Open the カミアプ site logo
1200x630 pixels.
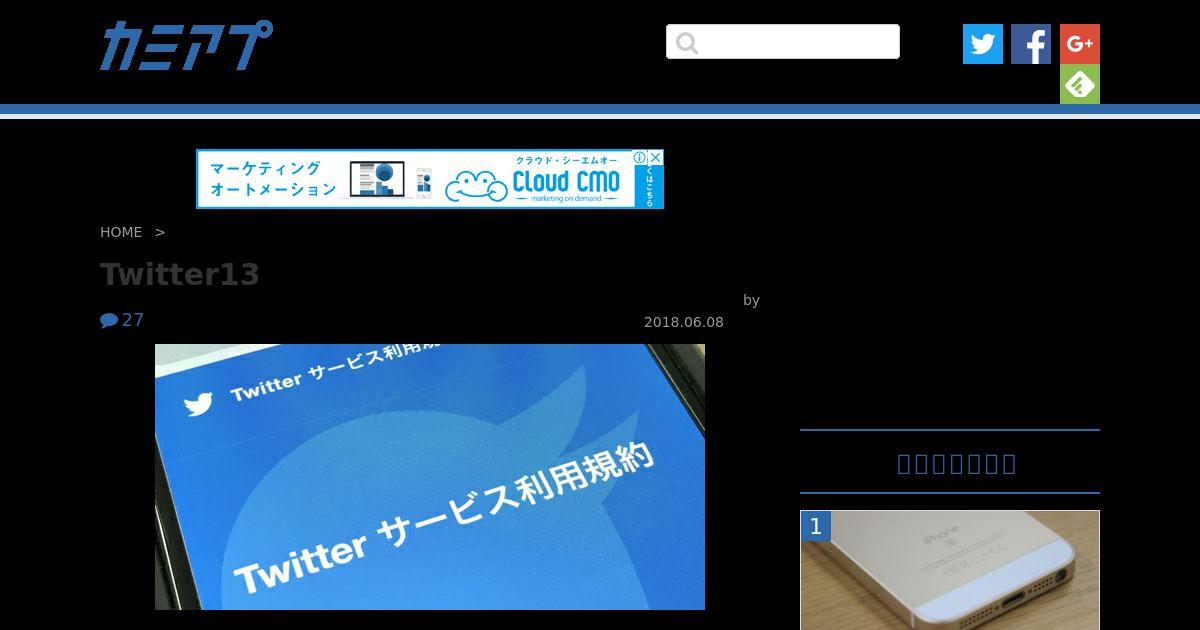(x=186, y=45)
